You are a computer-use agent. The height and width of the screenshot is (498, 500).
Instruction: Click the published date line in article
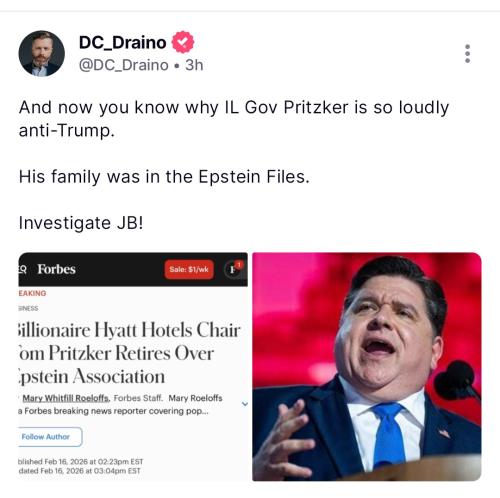coord(81,462)
